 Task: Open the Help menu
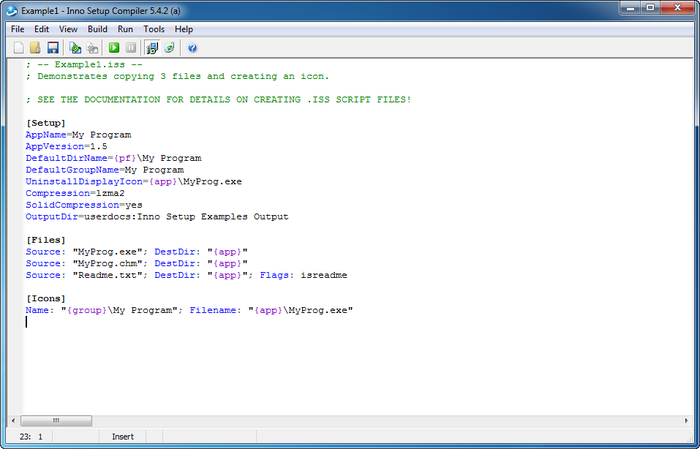[x=184, y=29]
